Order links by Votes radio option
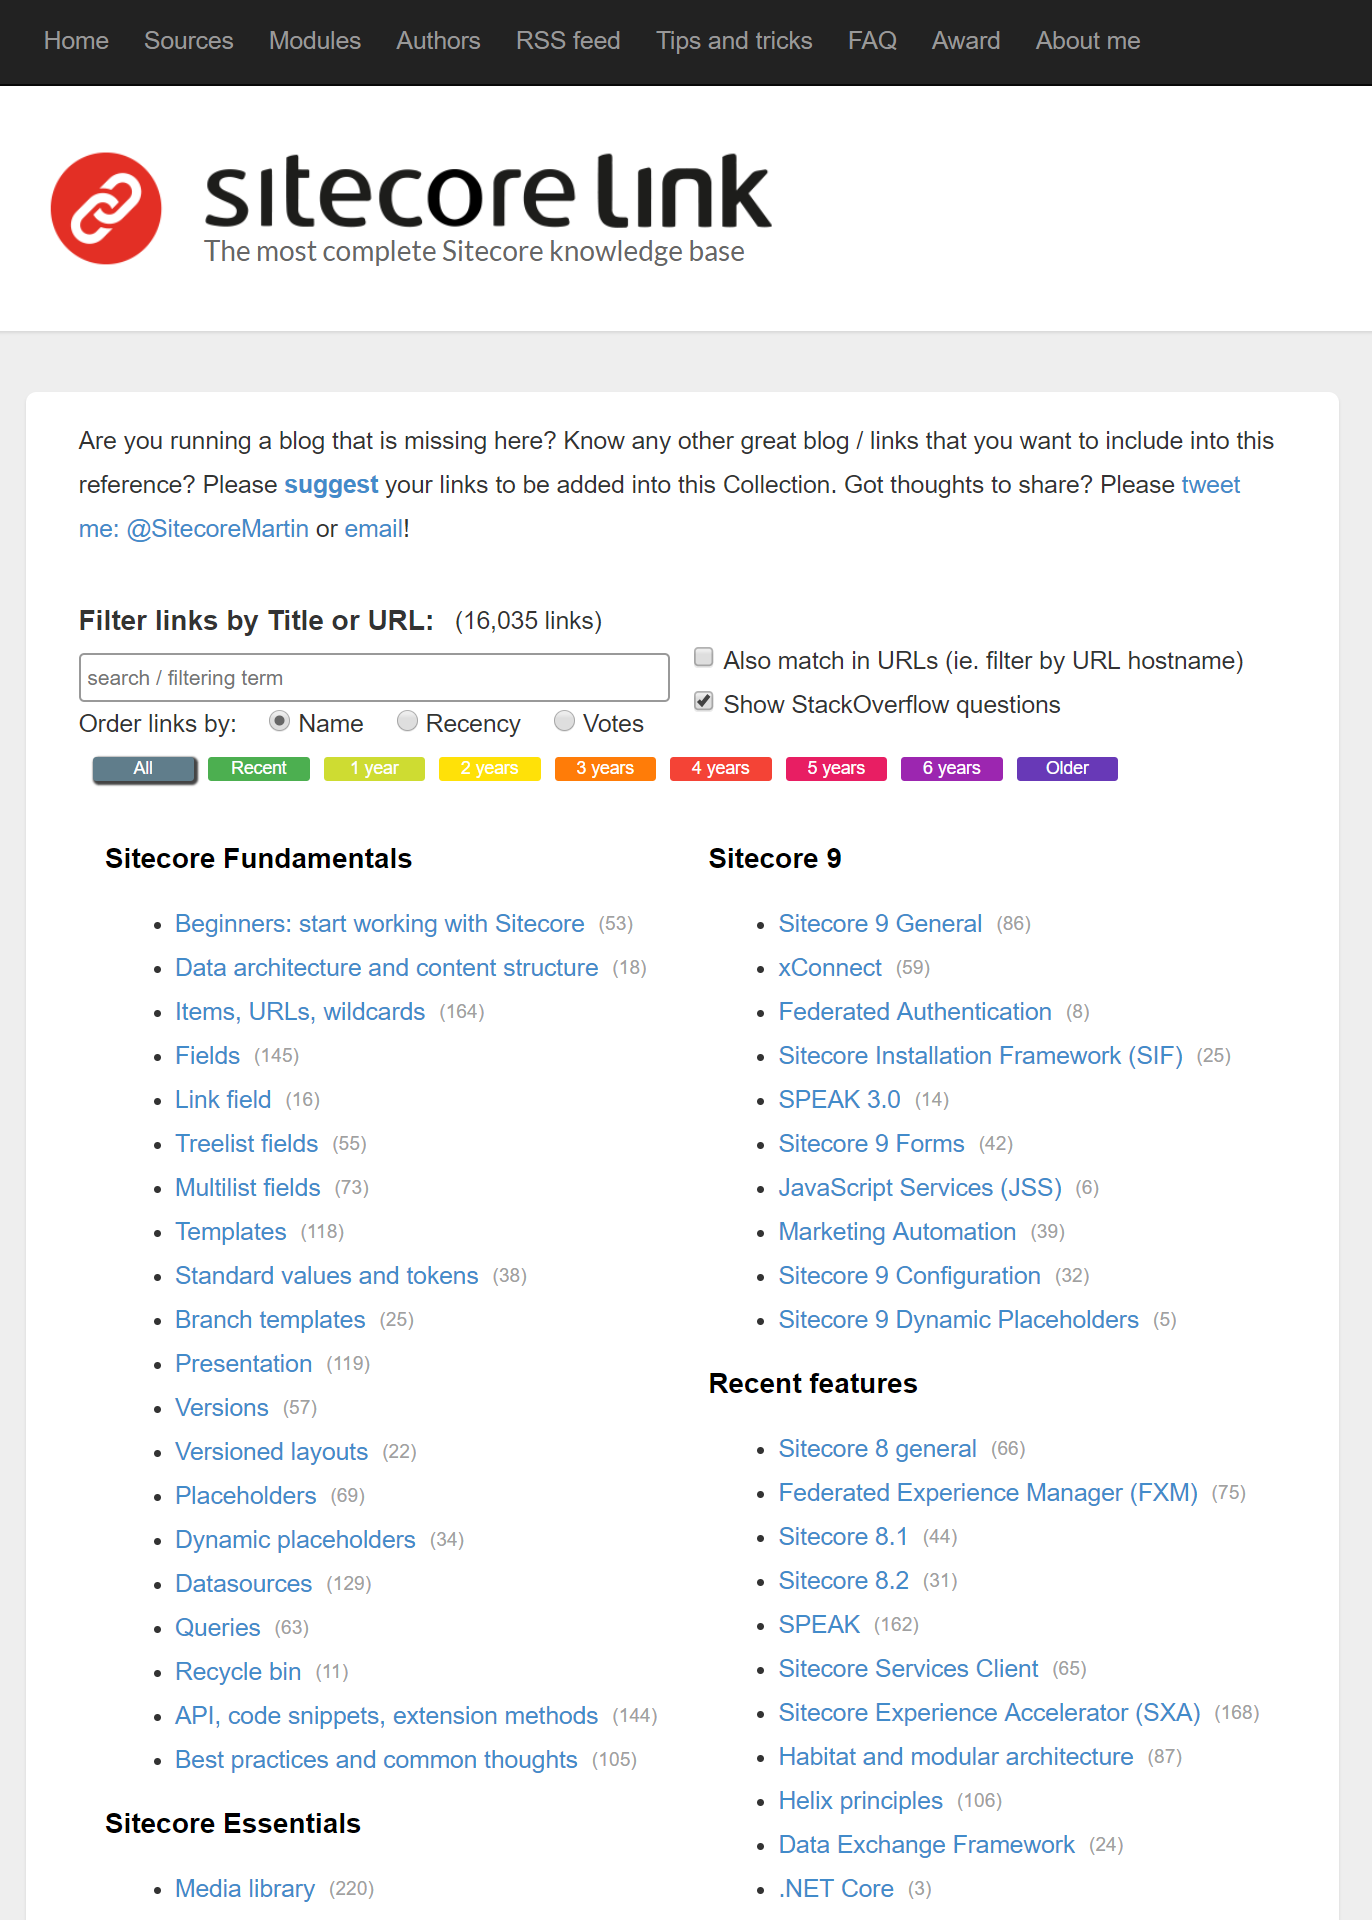 [564, 721]
